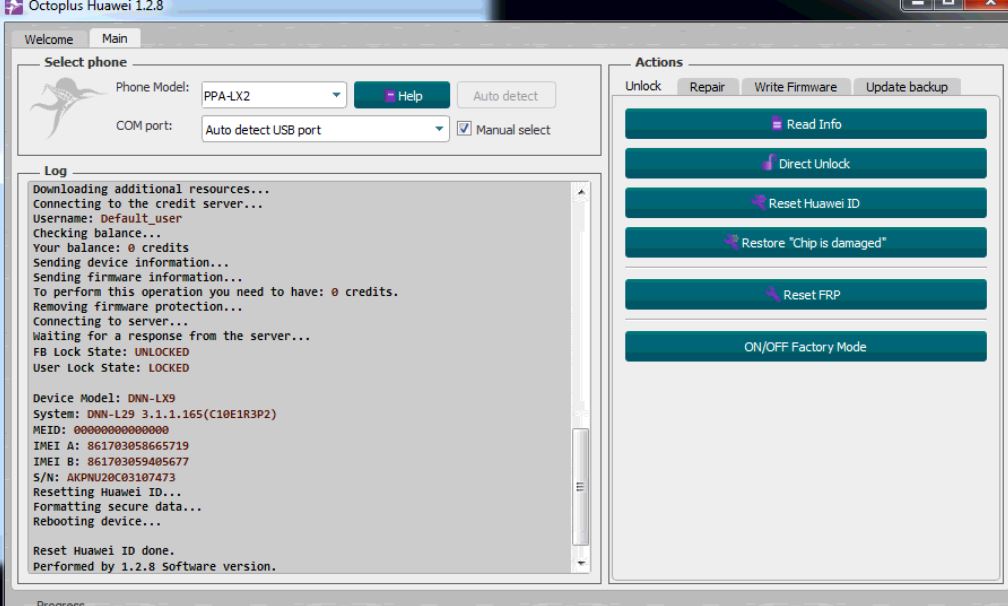Click Restore "Chip is damaged" button
Screen dimensions: 1008x606
806,242
